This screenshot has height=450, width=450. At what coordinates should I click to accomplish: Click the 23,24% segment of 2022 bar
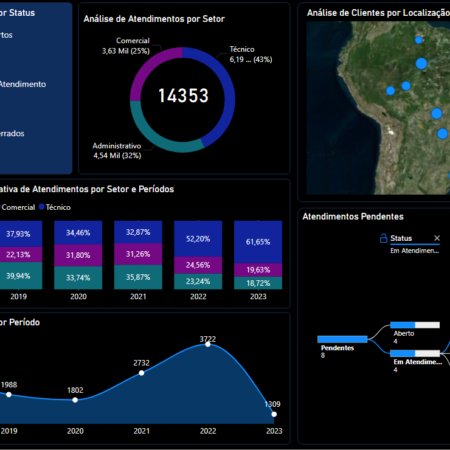coord(198,281)
